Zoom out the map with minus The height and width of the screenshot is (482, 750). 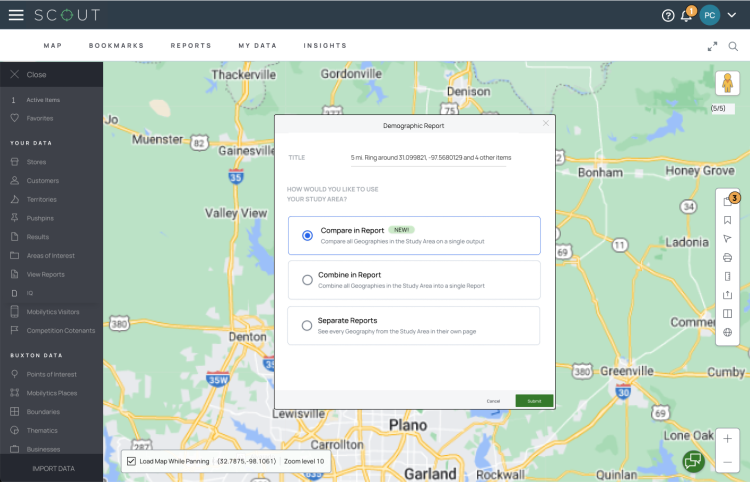point(728,462)
